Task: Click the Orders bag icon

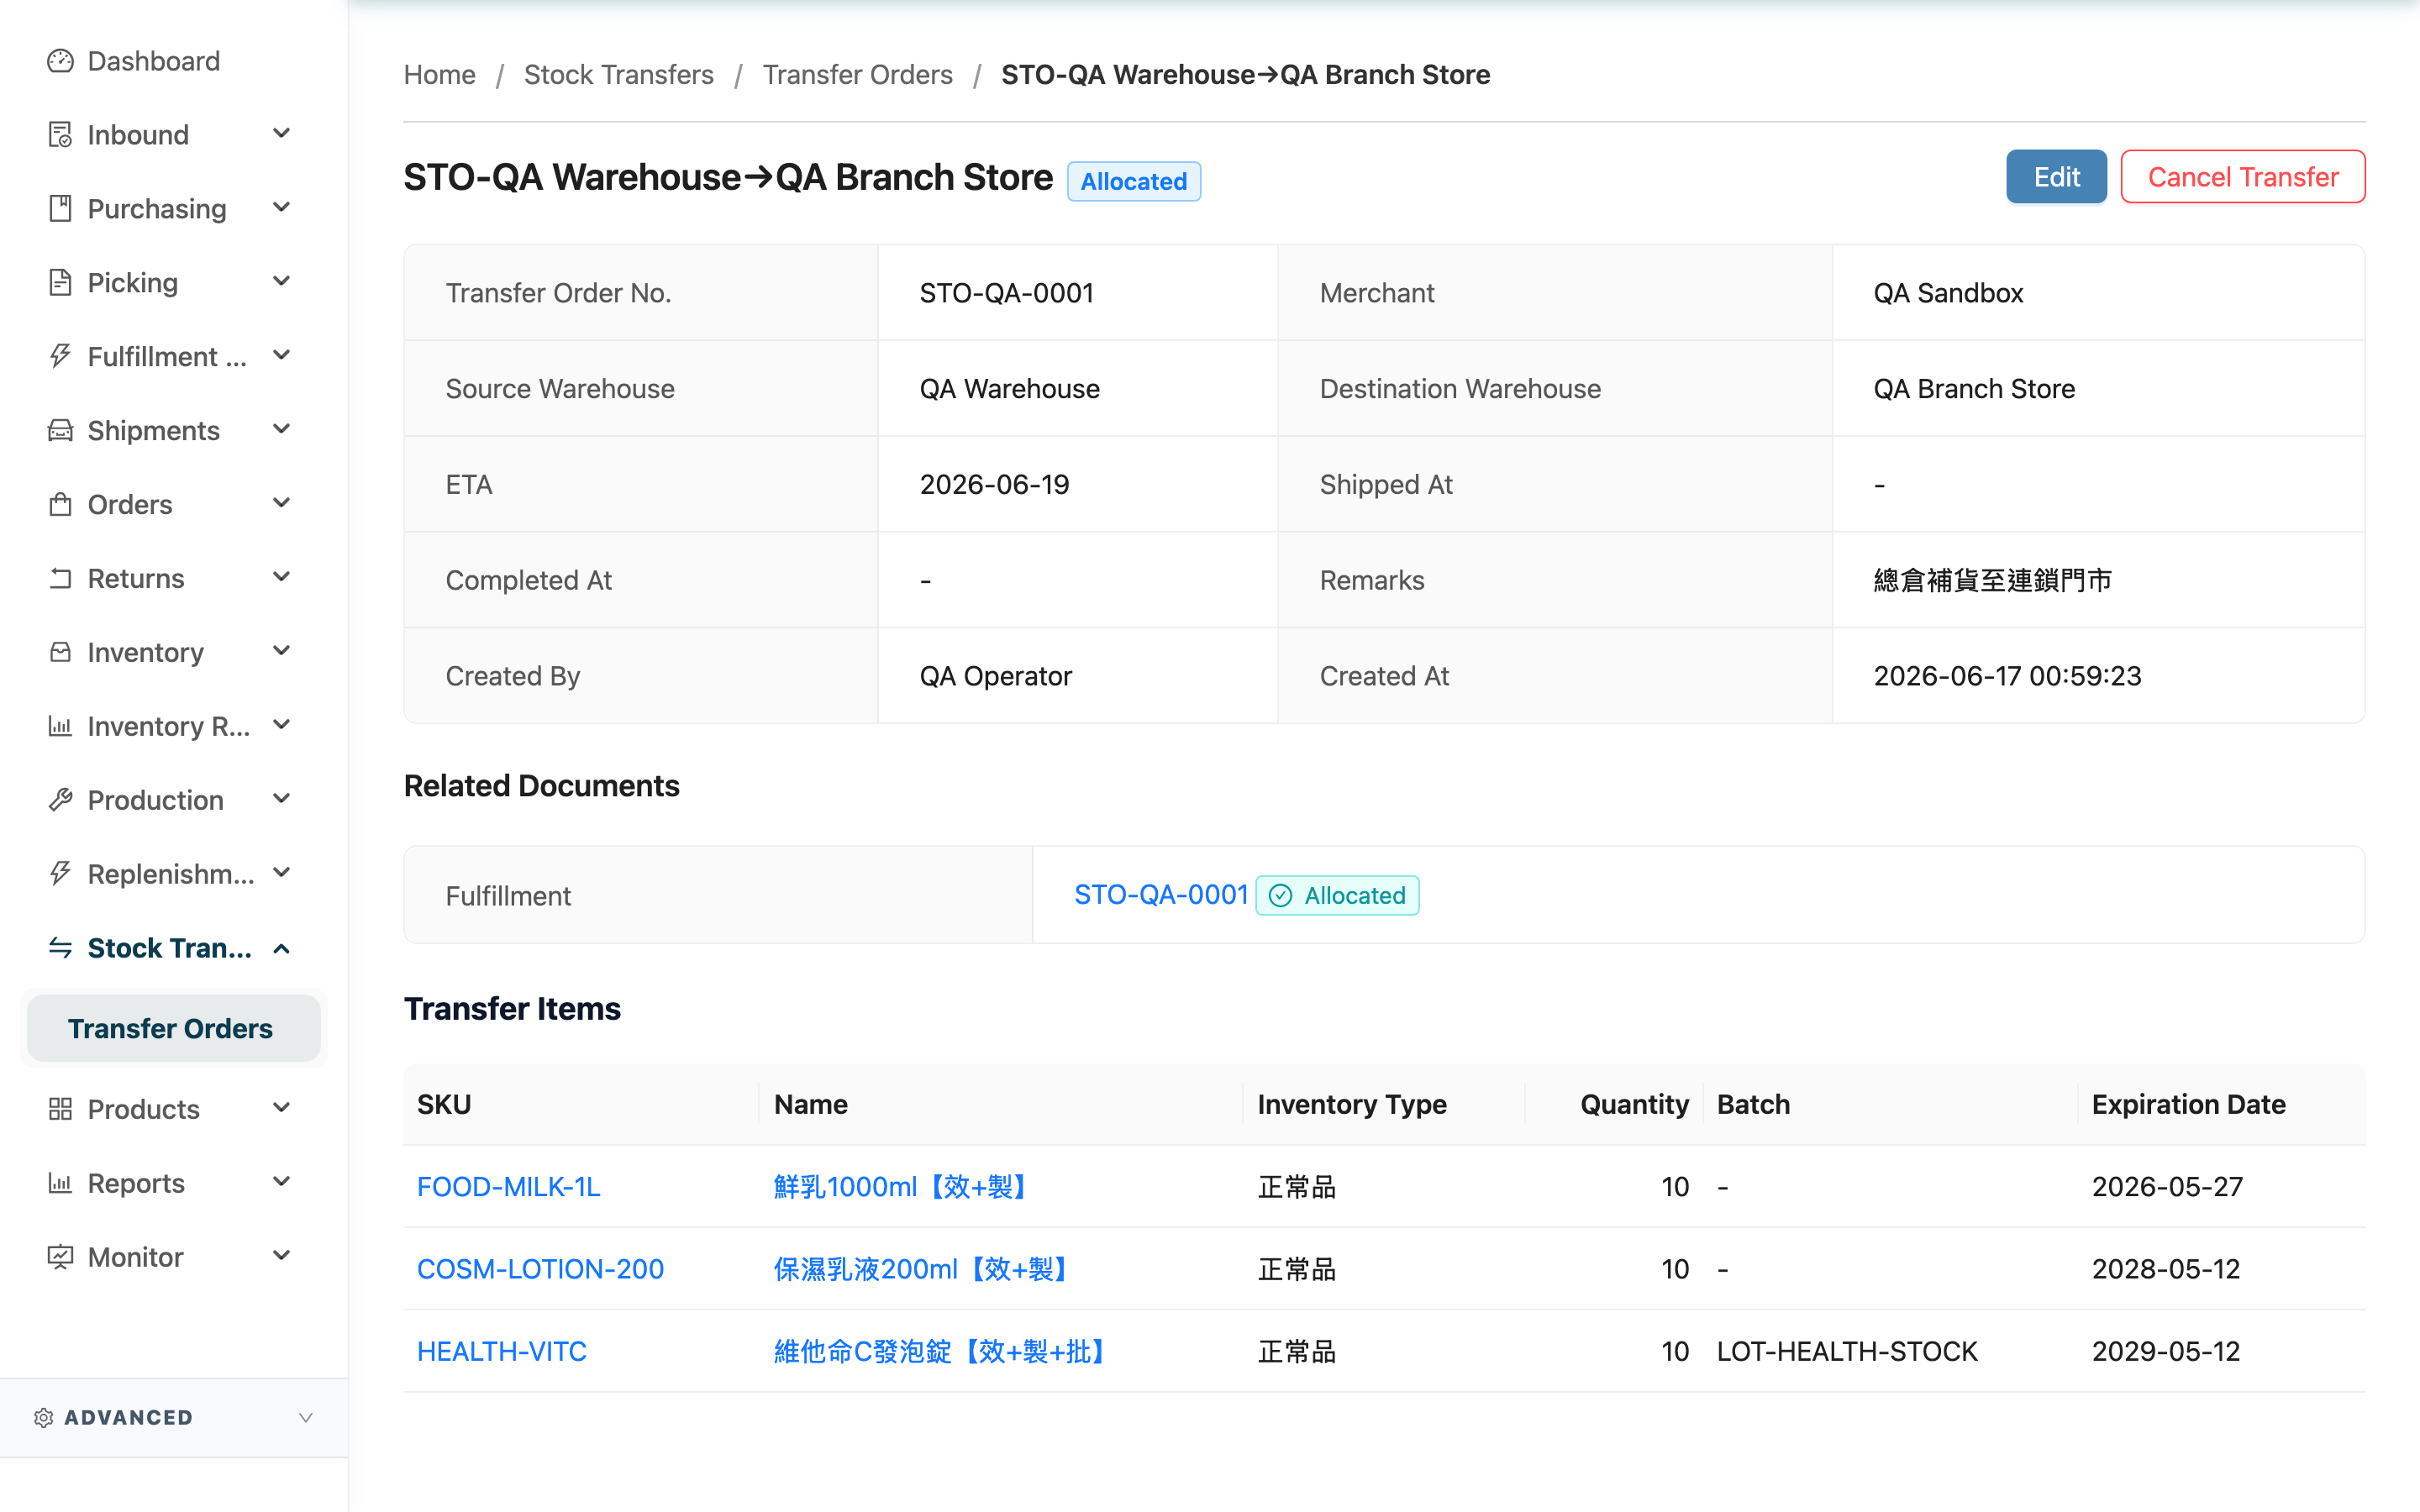Action: click(60, 505)
